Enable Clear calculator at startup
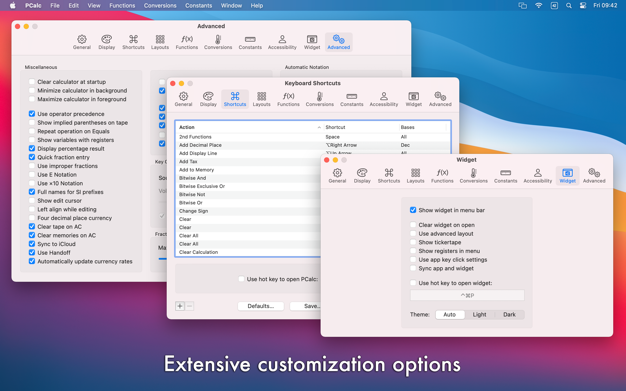Image resolution: width=626 pixels, height=391 pixels. coord(32,81)
